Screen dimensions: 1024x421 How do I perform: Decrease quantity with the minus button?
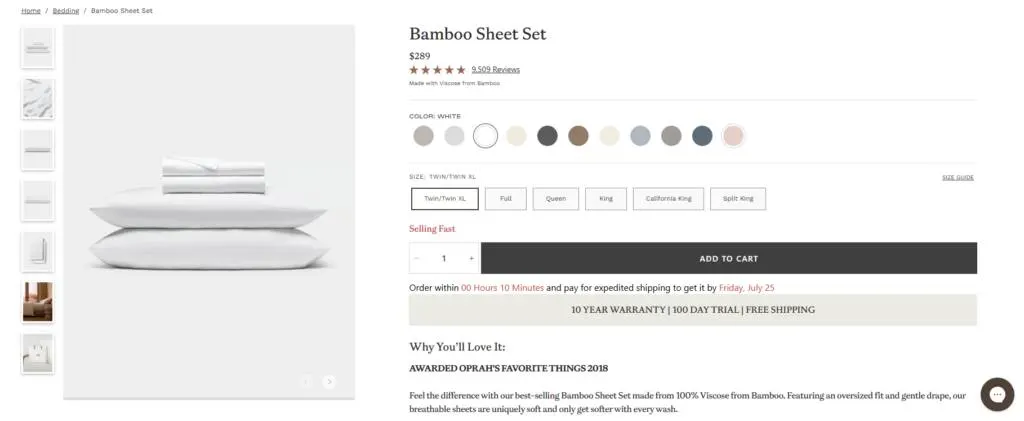pyautogui.click(x=417, y=258)
